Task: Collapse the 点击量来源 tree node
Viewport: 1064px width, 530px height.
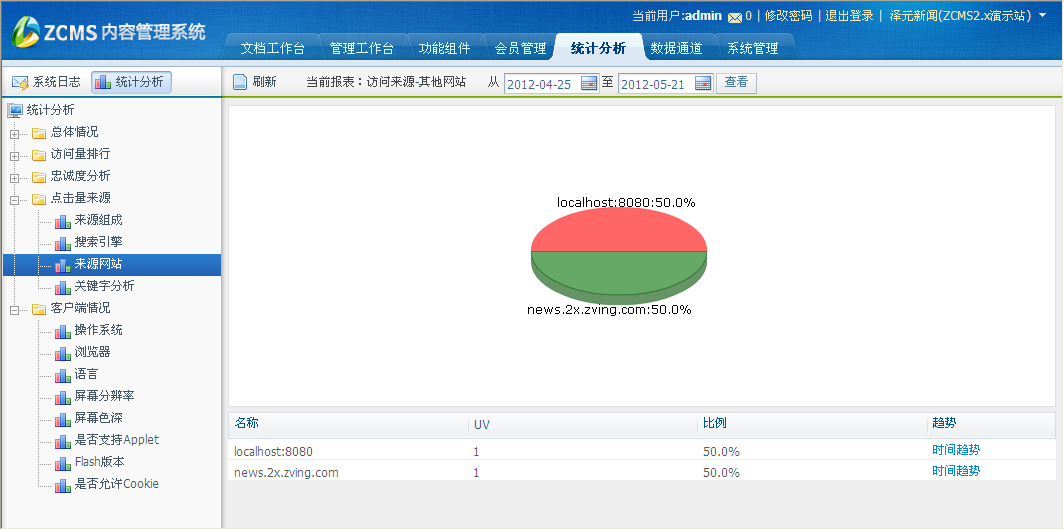Action: 15,199
